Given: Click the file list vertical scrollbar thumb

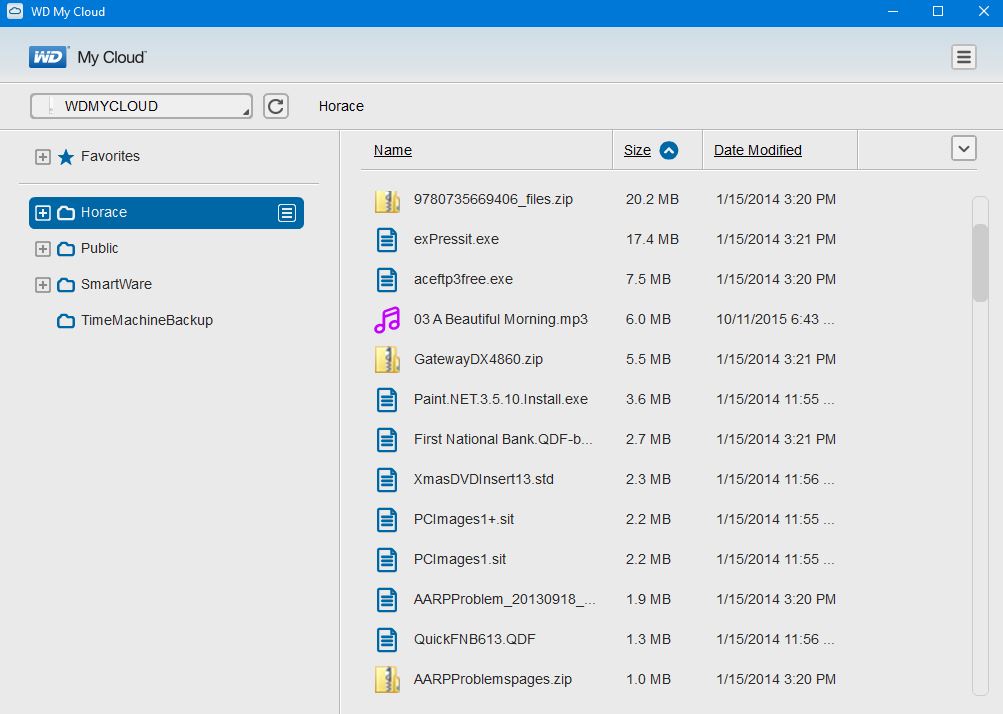Looking at the screenshot, I should tap(980, 262).
